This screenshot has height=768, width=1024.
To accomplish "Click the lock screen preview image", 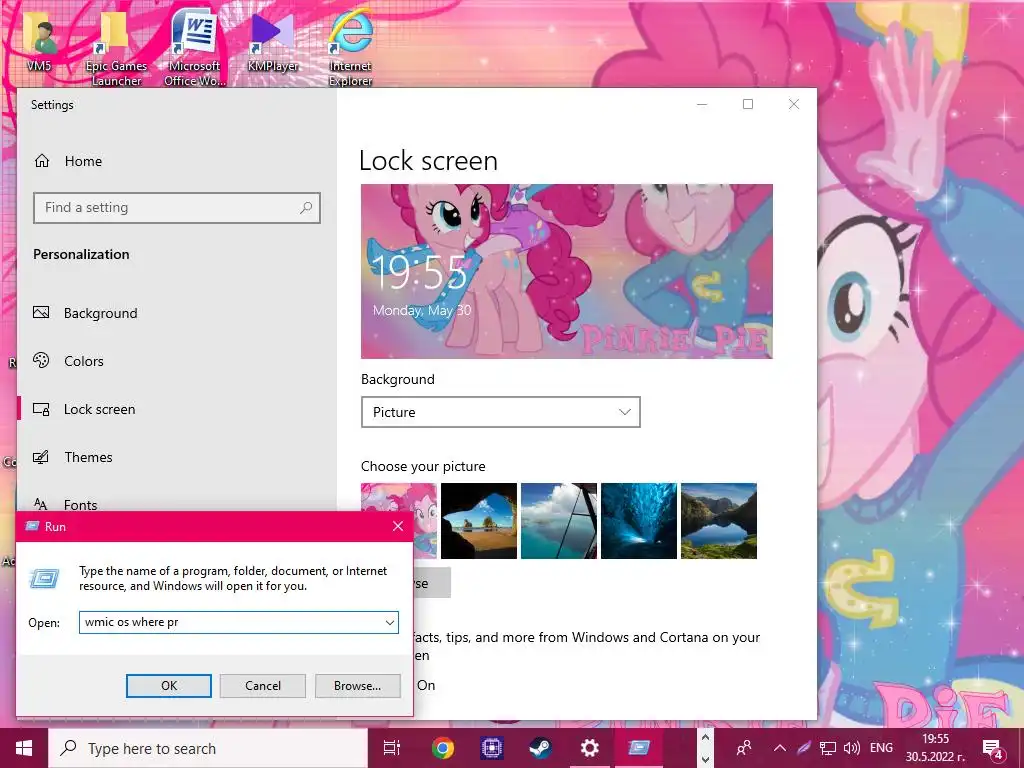I will [x=567, y=271].
